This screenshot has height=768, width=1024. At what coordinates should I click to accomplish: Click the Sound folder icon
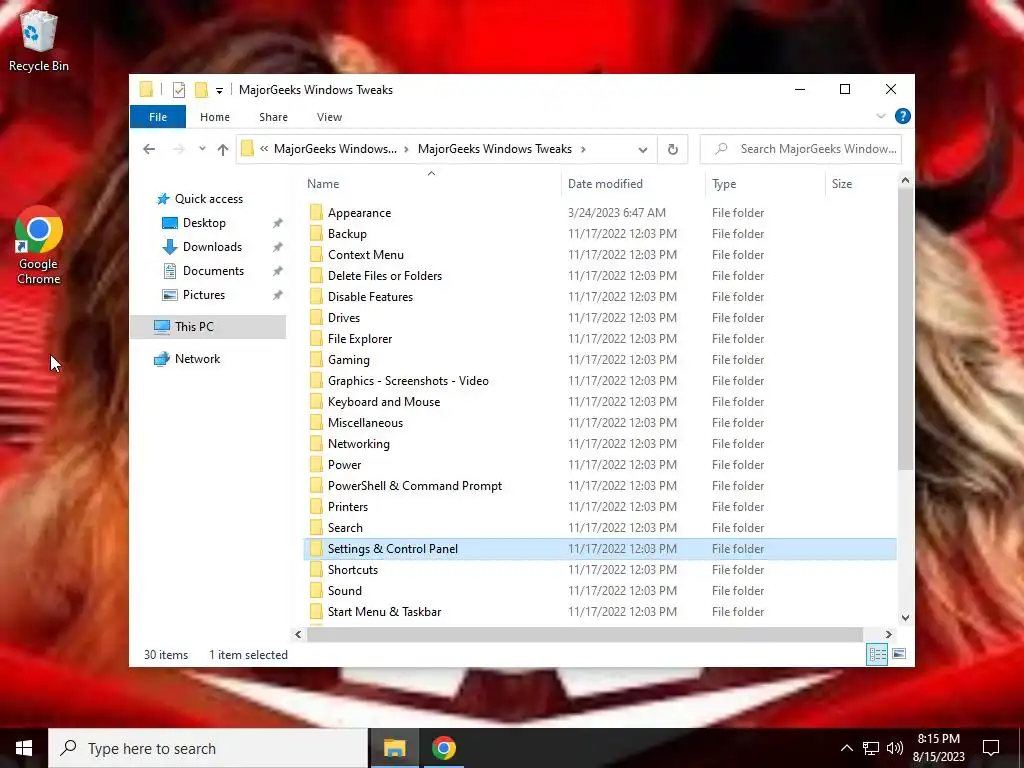tap(316, 590)
